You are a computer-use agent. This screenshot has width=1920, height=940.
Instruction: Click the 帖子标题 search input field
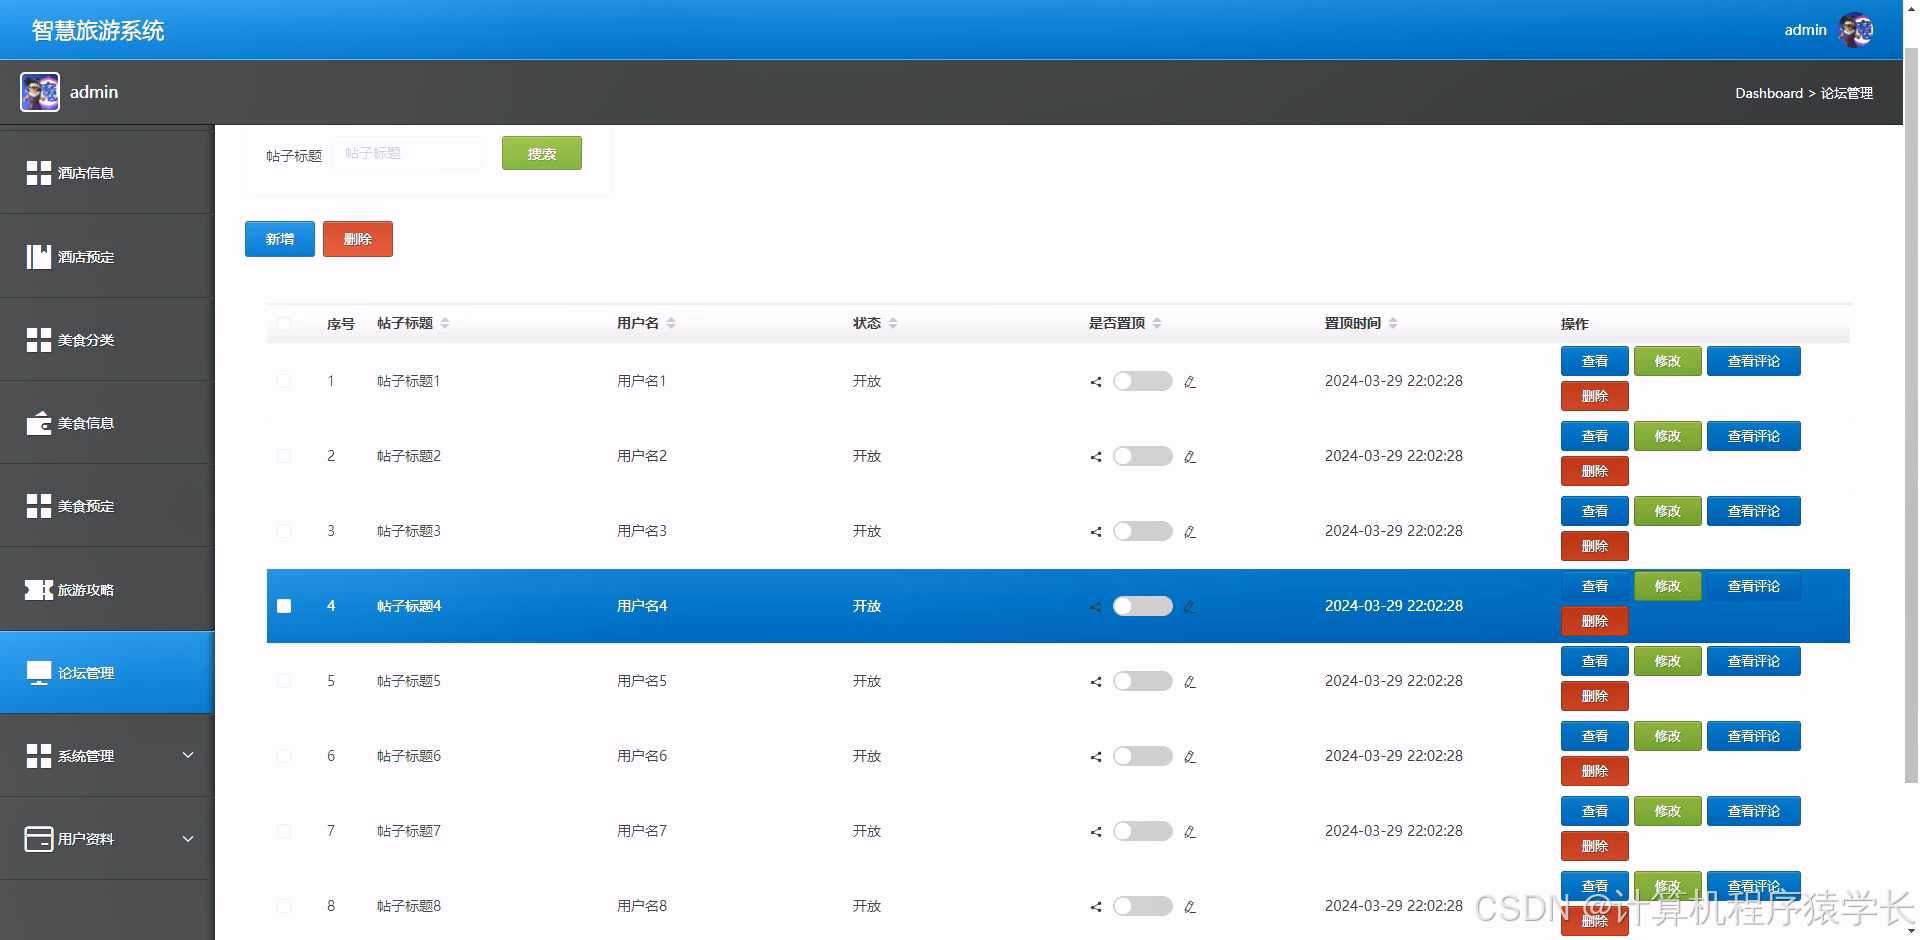(408, 153)
